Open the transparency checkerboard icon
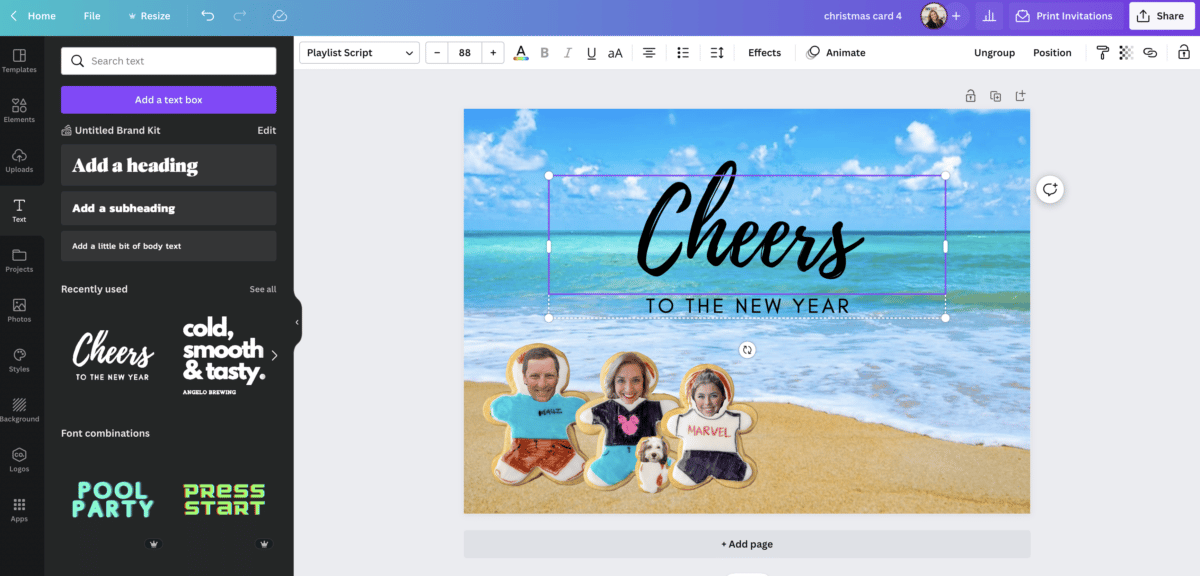This screenshot has width=1200, height=576. click(1126, 53)
